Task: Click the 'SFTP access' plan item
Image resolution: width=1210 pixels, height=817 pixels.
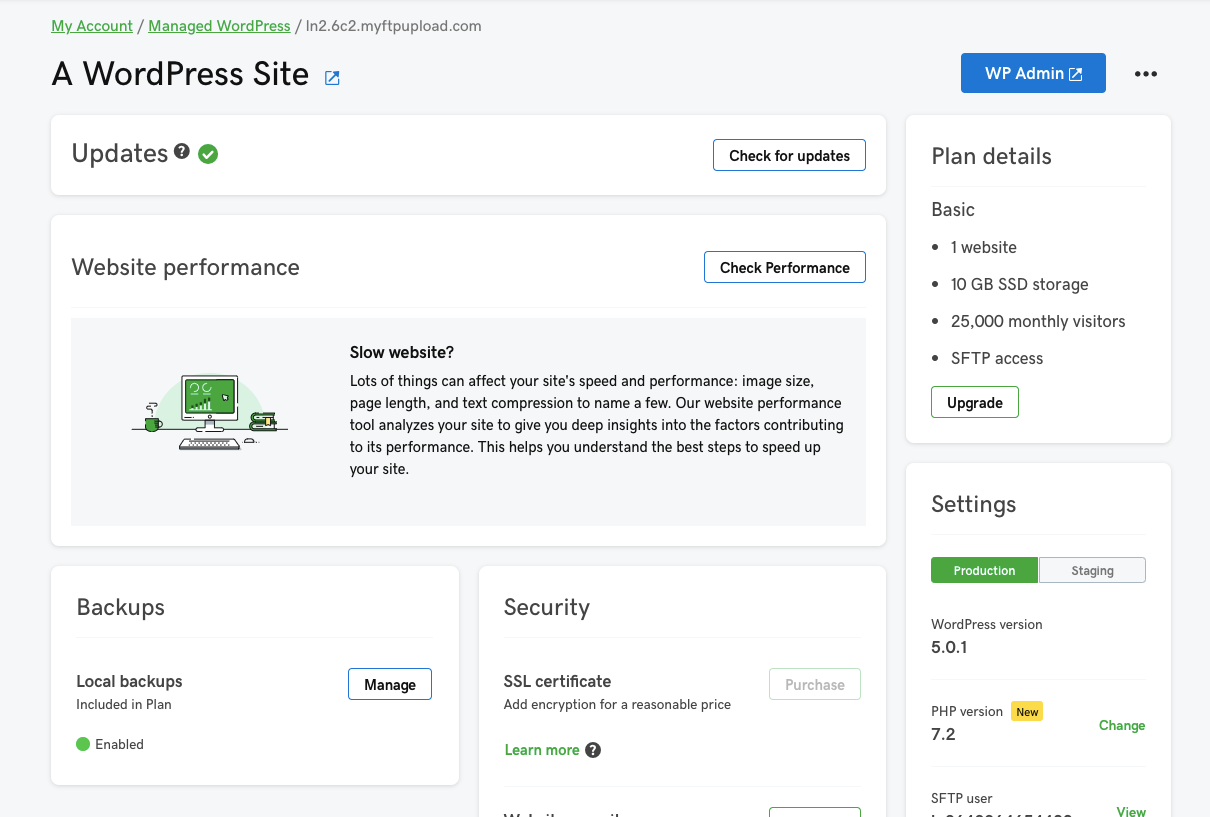Action: (997, 358)
